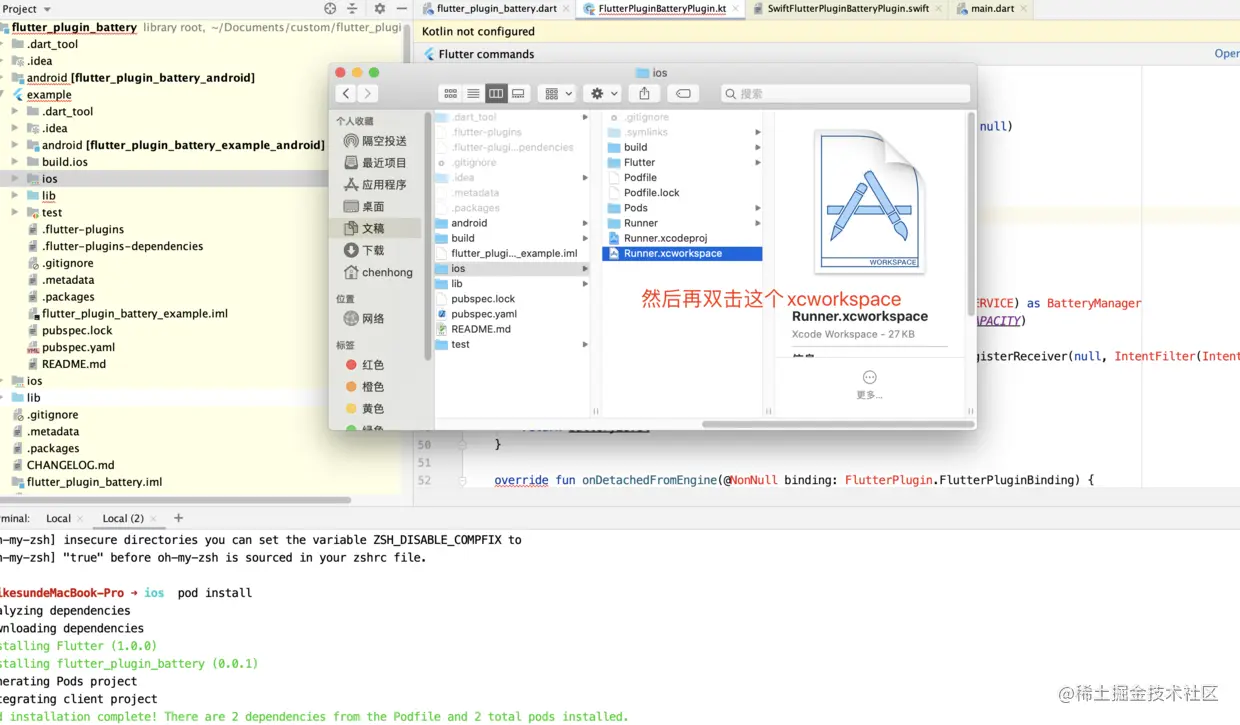Open Project panel settings gear
Image resolution: width=1240 pixels, height=725 pixels.
[x=379, y=9]
